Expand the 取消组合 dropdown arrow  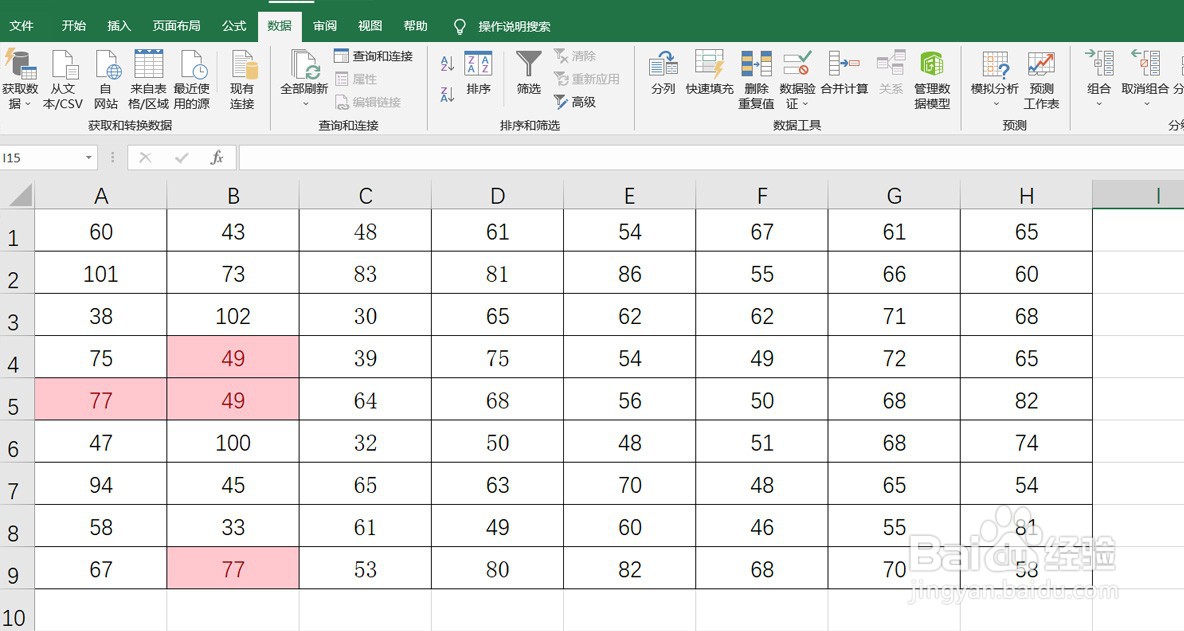tap(1145, 104)
